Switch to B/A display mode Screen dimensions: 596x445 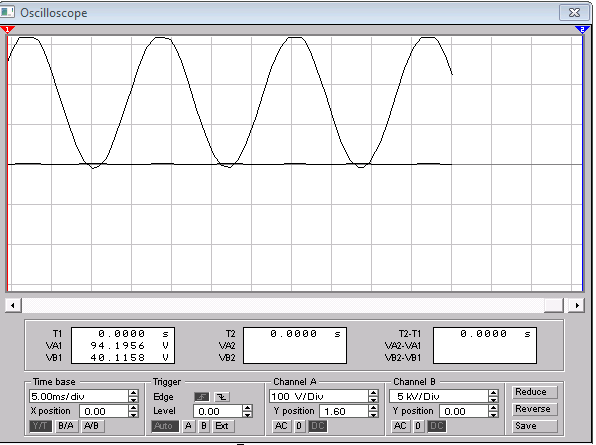click(x=66, y=426)
